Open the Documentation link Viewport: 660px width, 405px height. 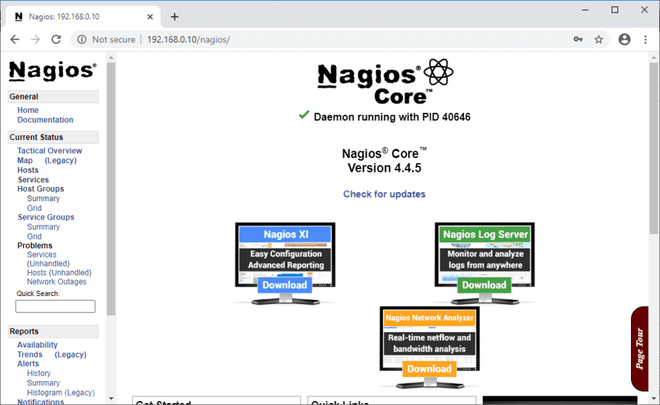pos(45,120)
